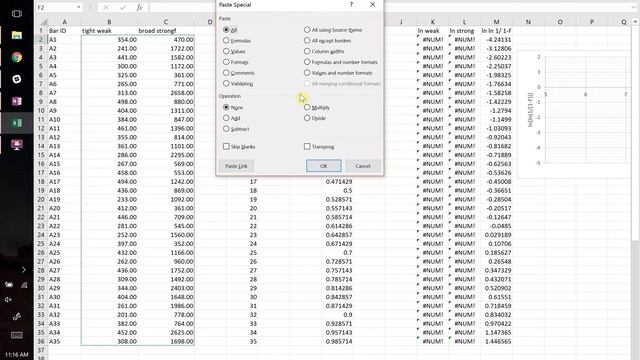Open the Slack icon on the taskbar
The image size is (640, 360).
pyautogui.click(x=17, y=79)
